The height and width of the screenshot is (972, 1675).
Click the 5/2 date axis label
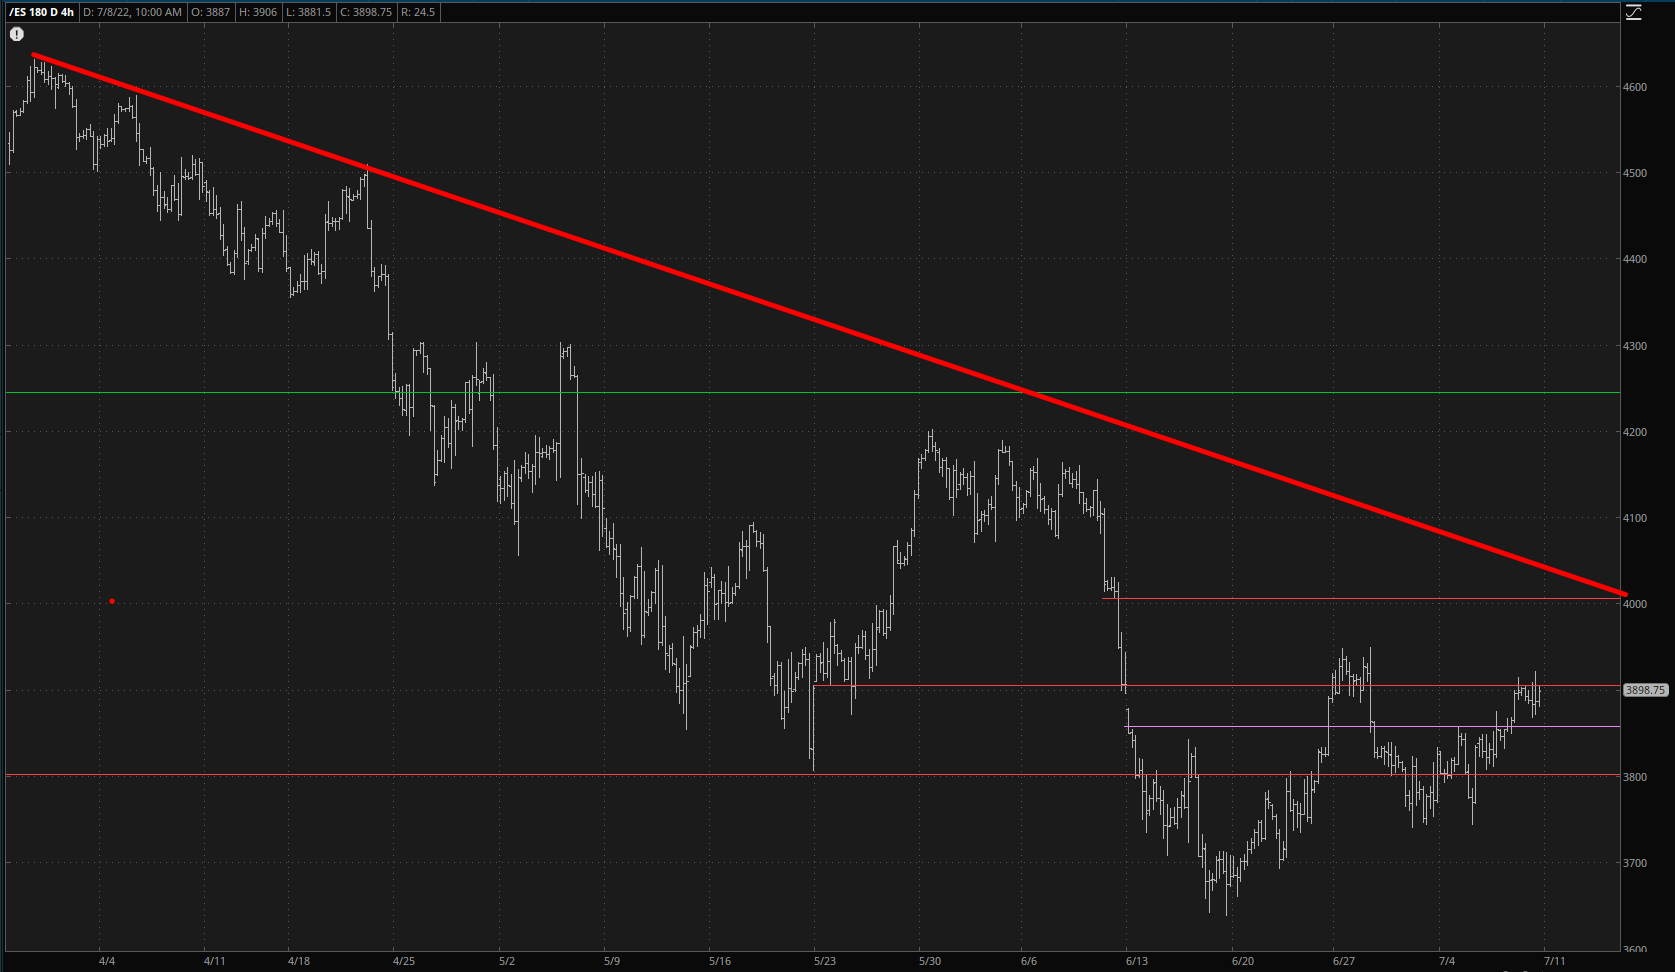[x=507, y=961]
